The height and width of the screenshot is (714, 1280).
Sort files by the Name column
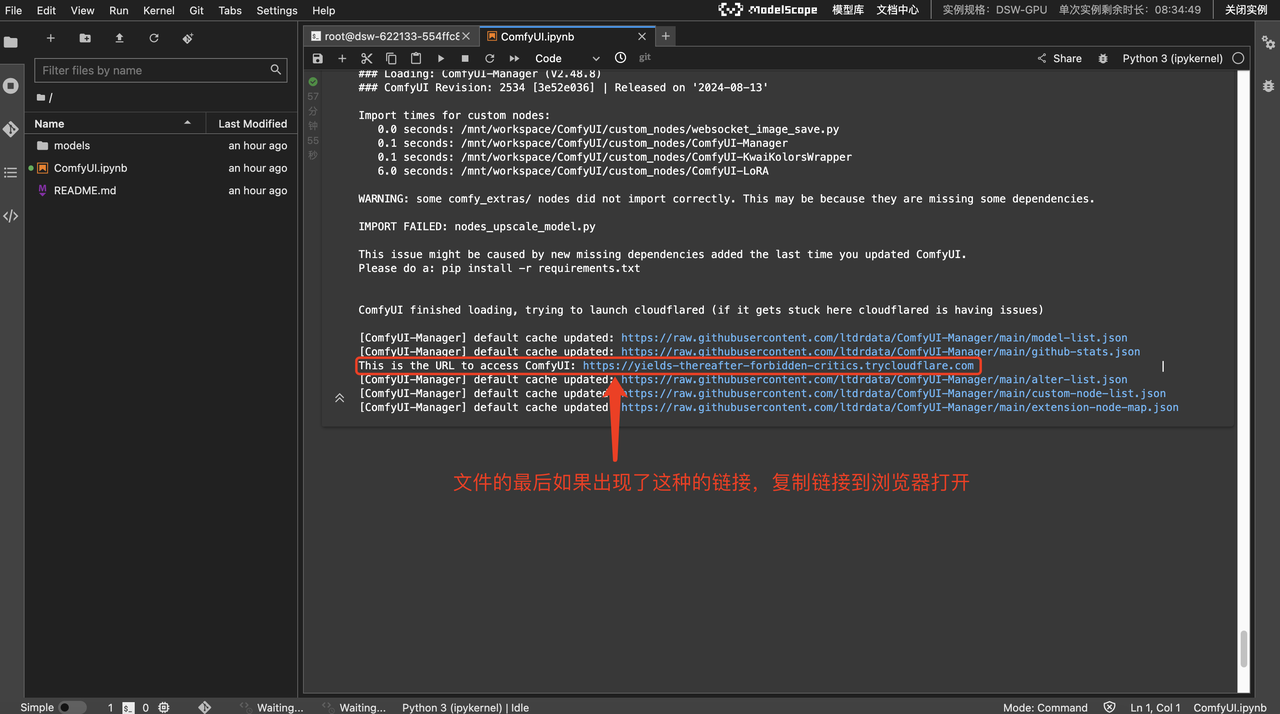(x=113, y=123)
